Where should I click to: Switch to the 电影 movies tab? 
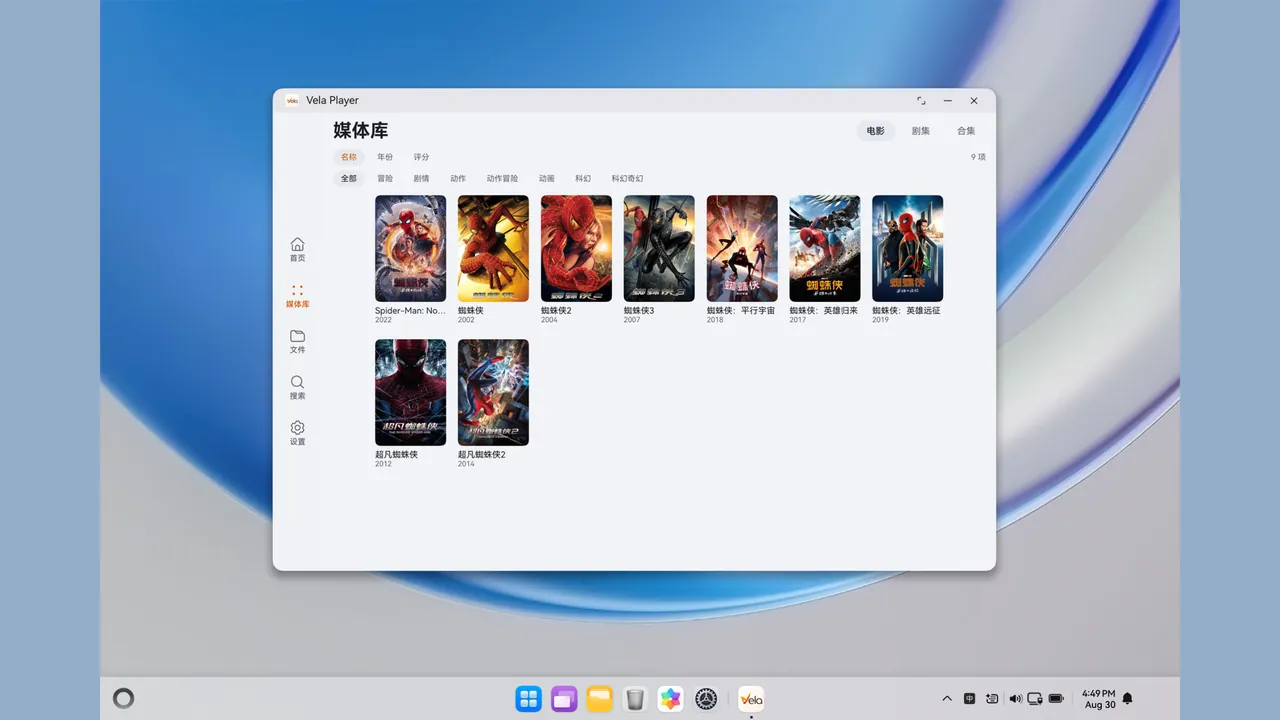tap(875, 131)
